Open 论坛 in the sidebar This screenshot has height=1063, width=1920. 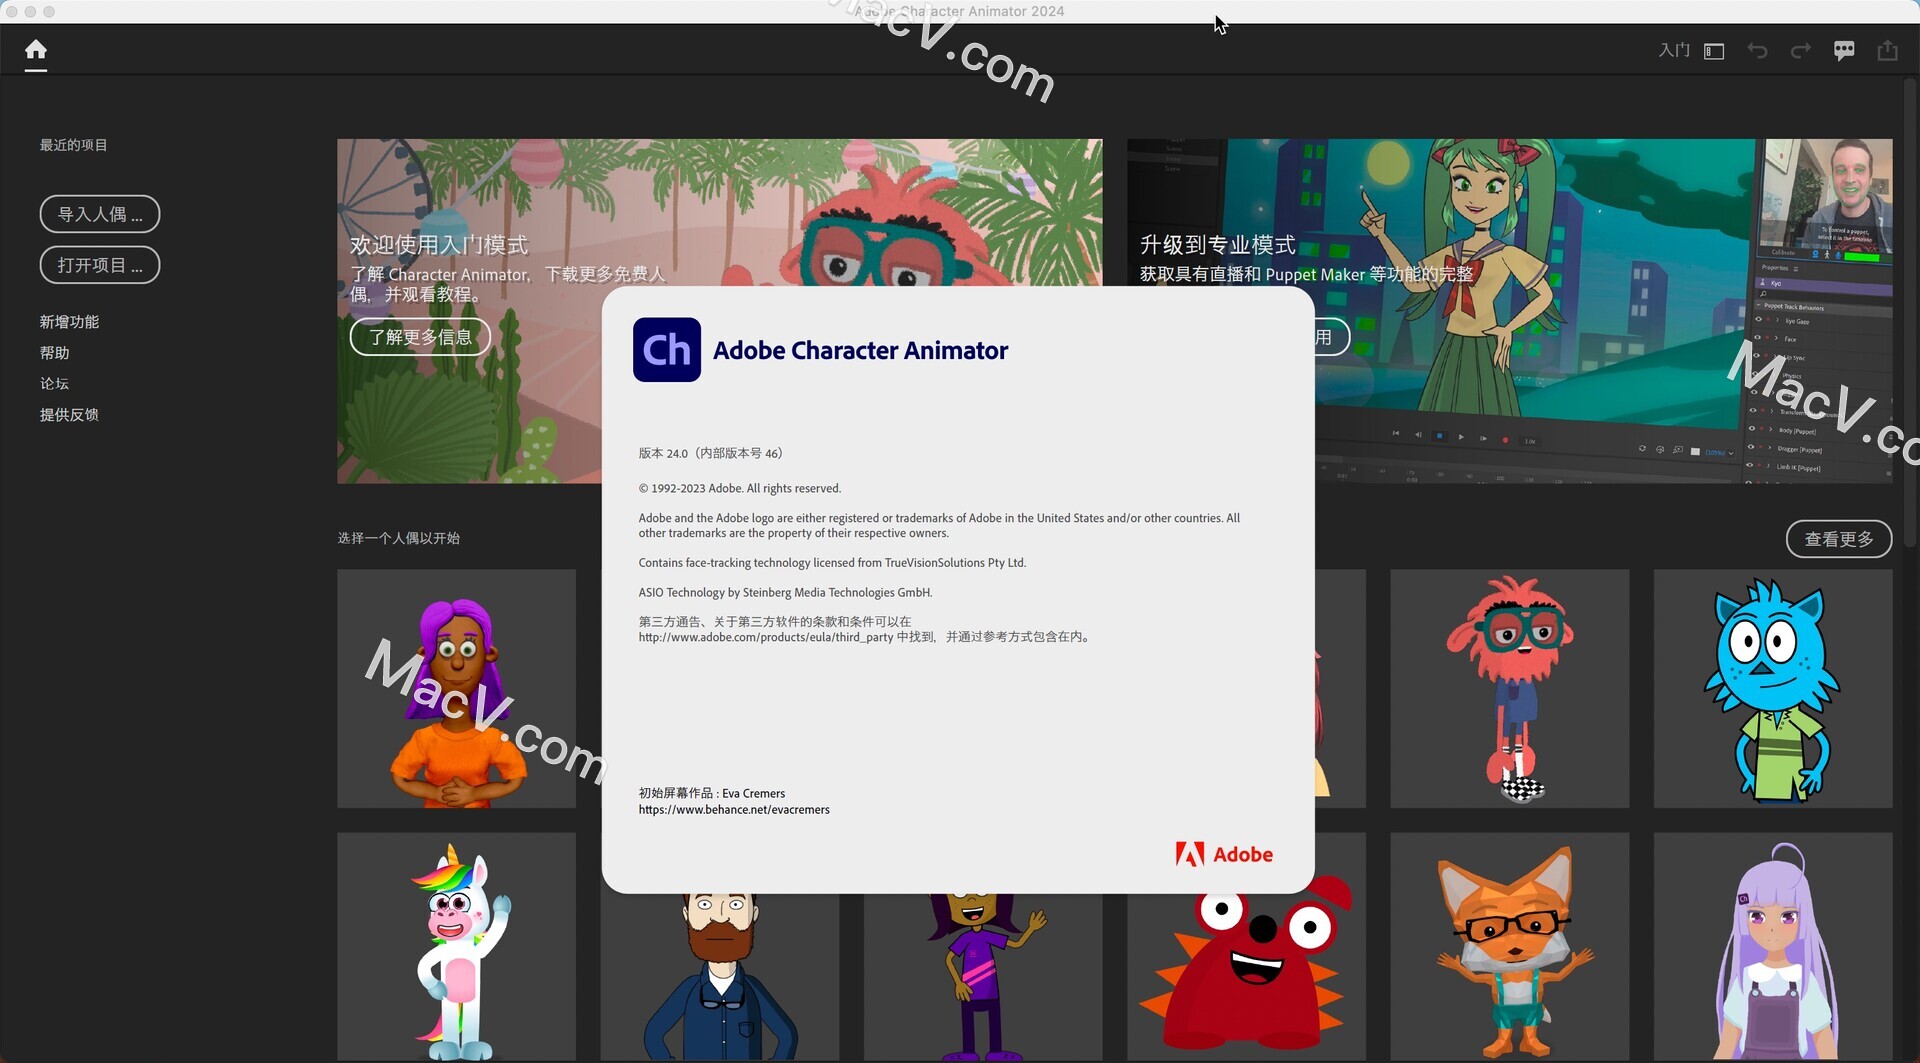click(x=54, y=384)
